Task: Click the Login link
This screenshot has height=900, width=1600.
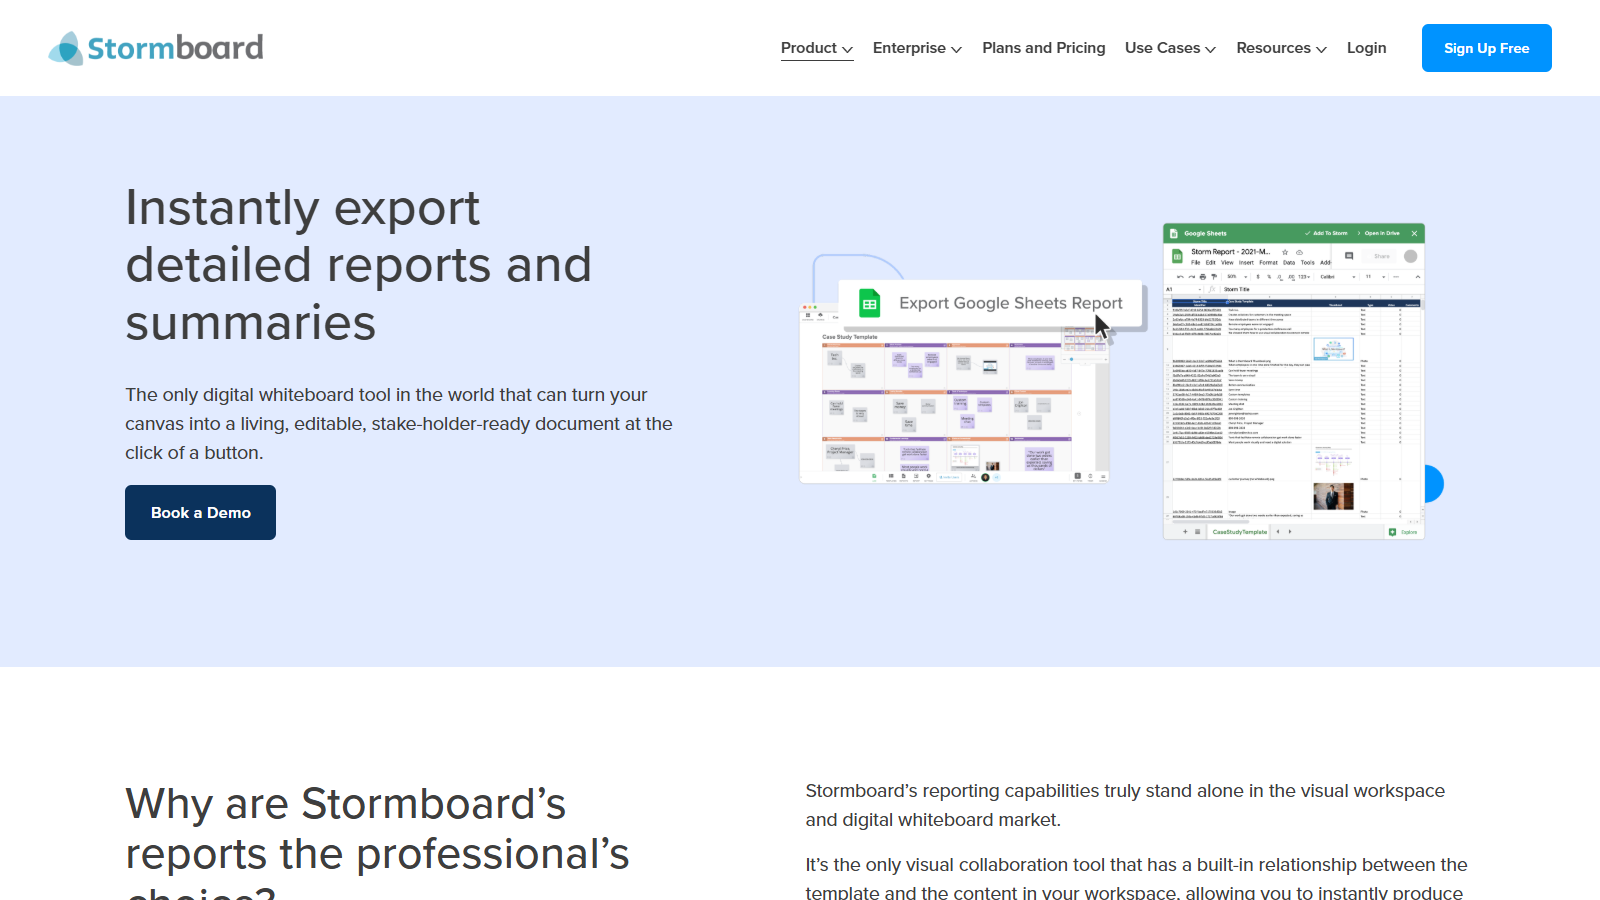Action: point(1366,48)
